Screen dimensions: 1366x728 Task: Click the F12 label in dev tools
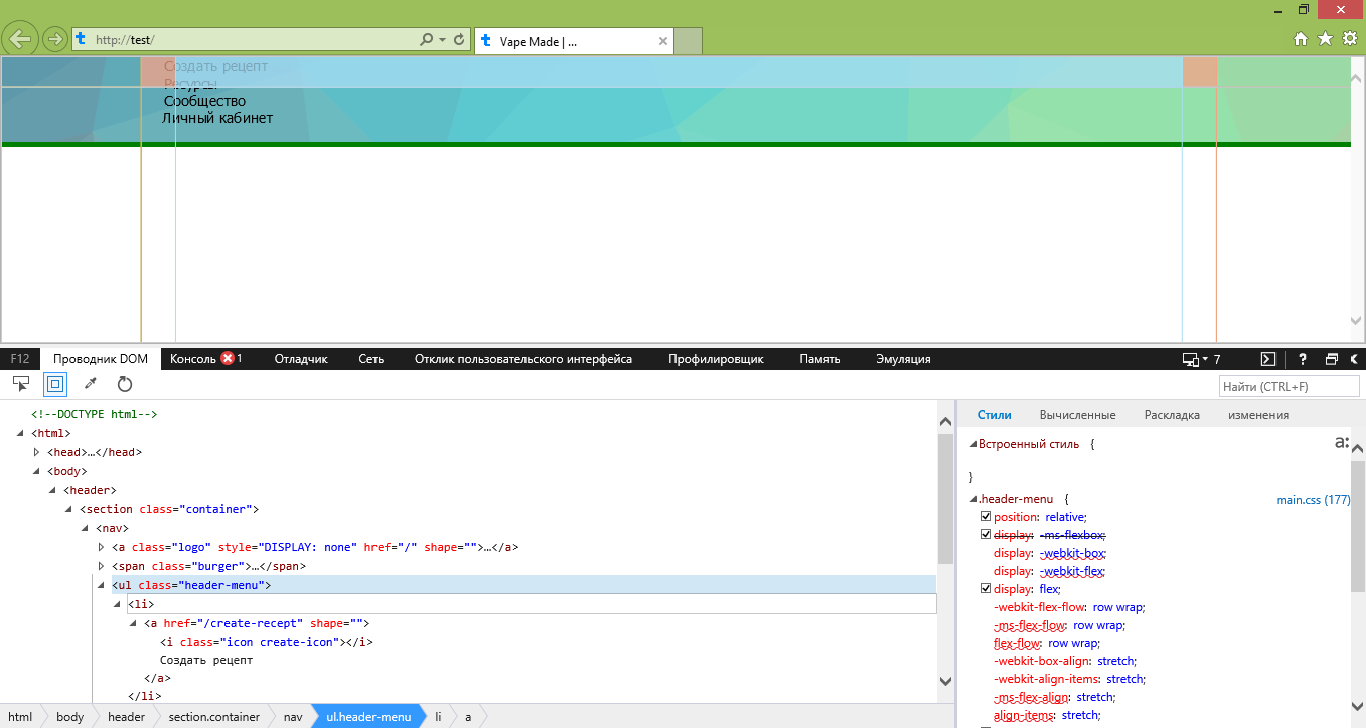pyautogui.click(x=20, y=359)
